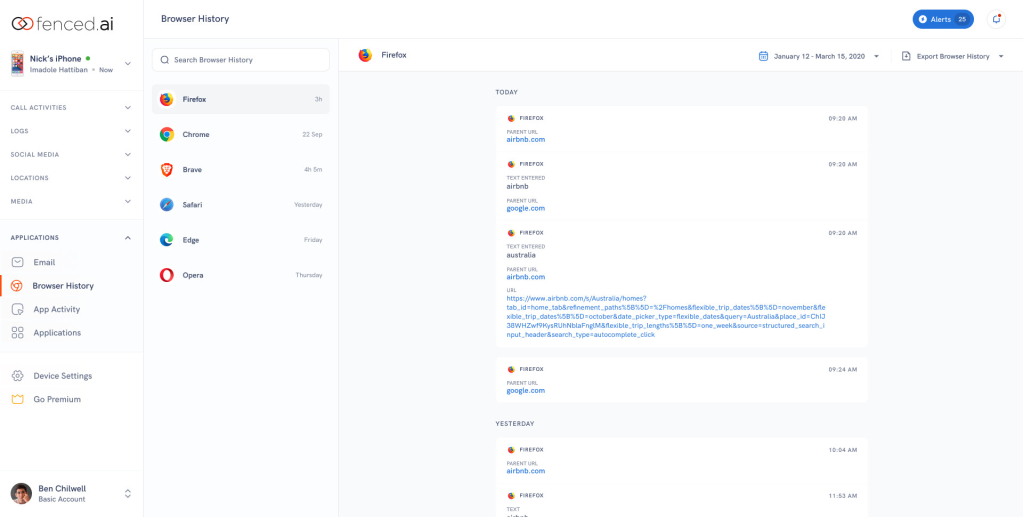Image resolution: width=1023 pixels, height=517 pixels.
Task: Select Edge in the browser list
Action: point(241,240)
